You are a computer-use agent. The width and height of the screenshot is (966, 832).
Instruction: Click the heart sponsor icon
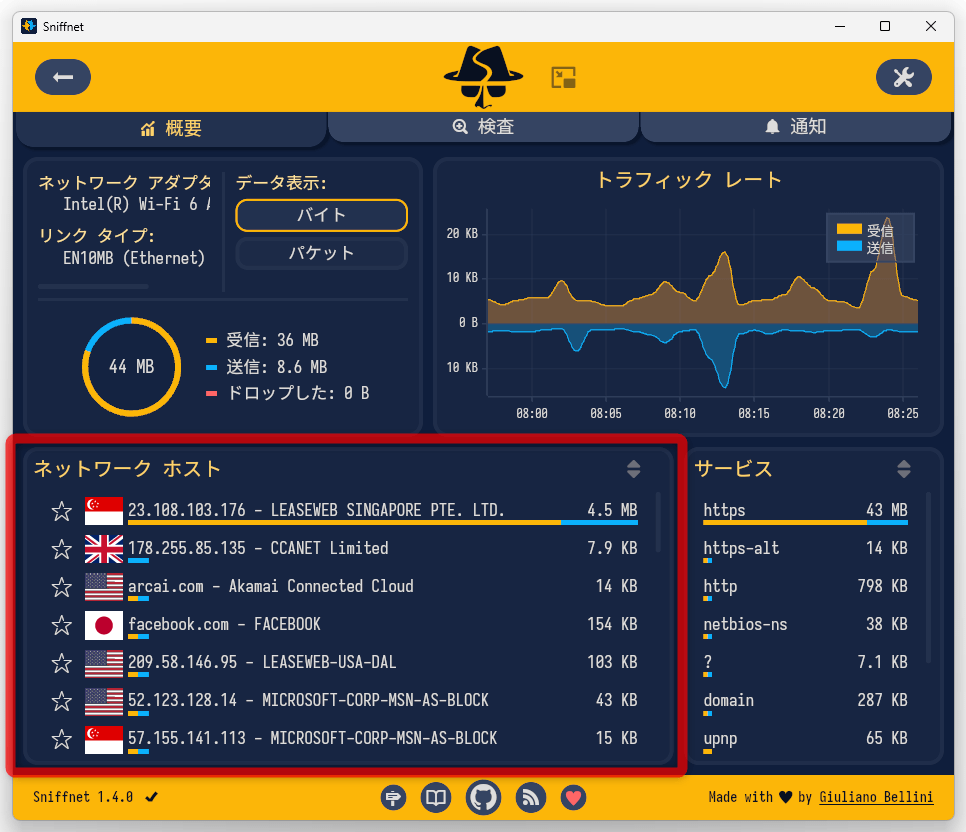pyautogui.click(x=574, y=797)
